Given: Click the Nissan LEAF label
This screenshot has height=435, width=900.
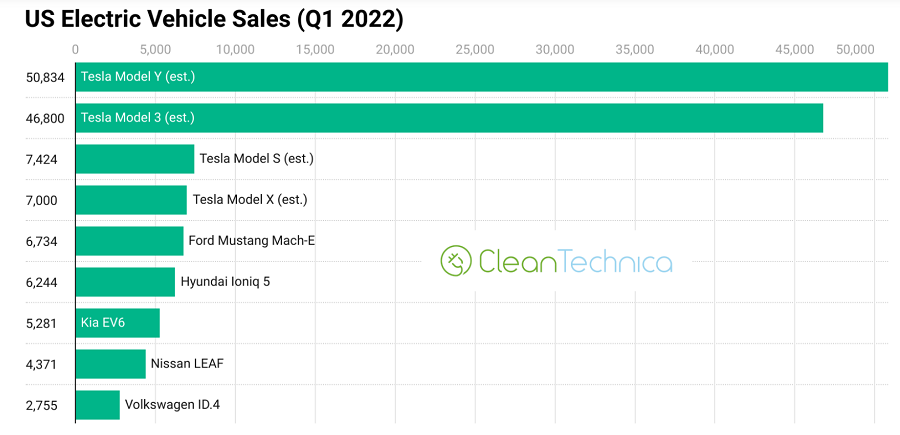Looking at the screenshot, I should pyautogui.click(x=187, y=363).
